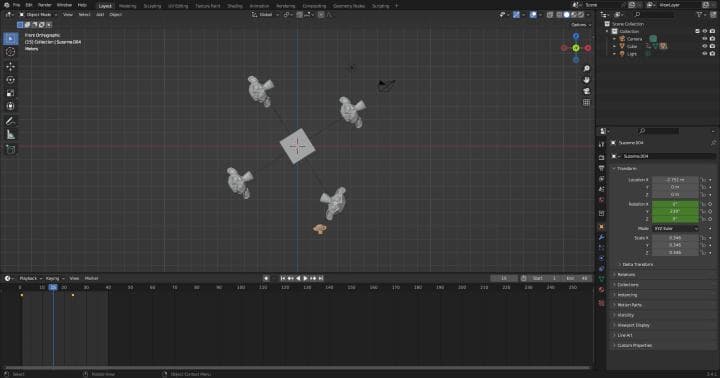Open the Modifiers wrench properties tab

pyautogui.click(x=602, y=237)
